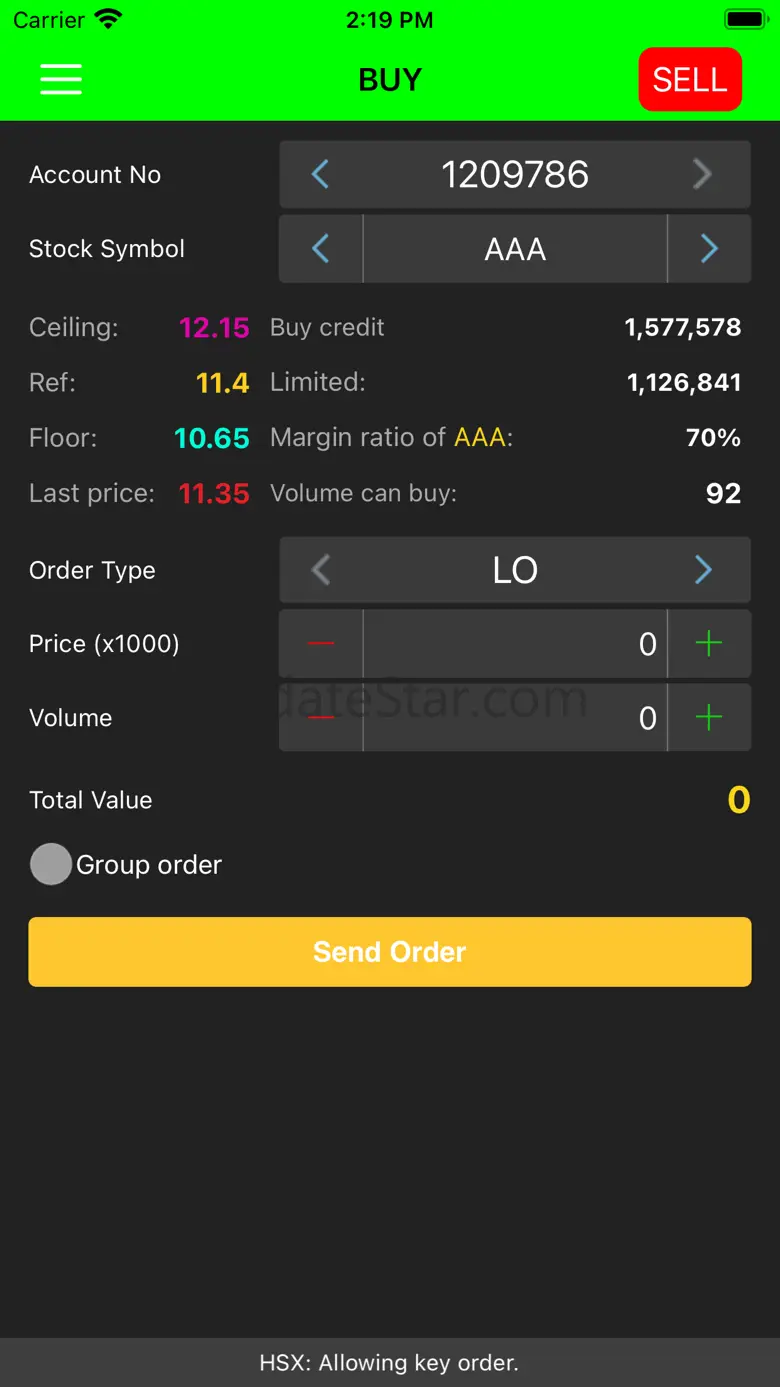
Task: Select next stock symbol
Action: (709, 248)
